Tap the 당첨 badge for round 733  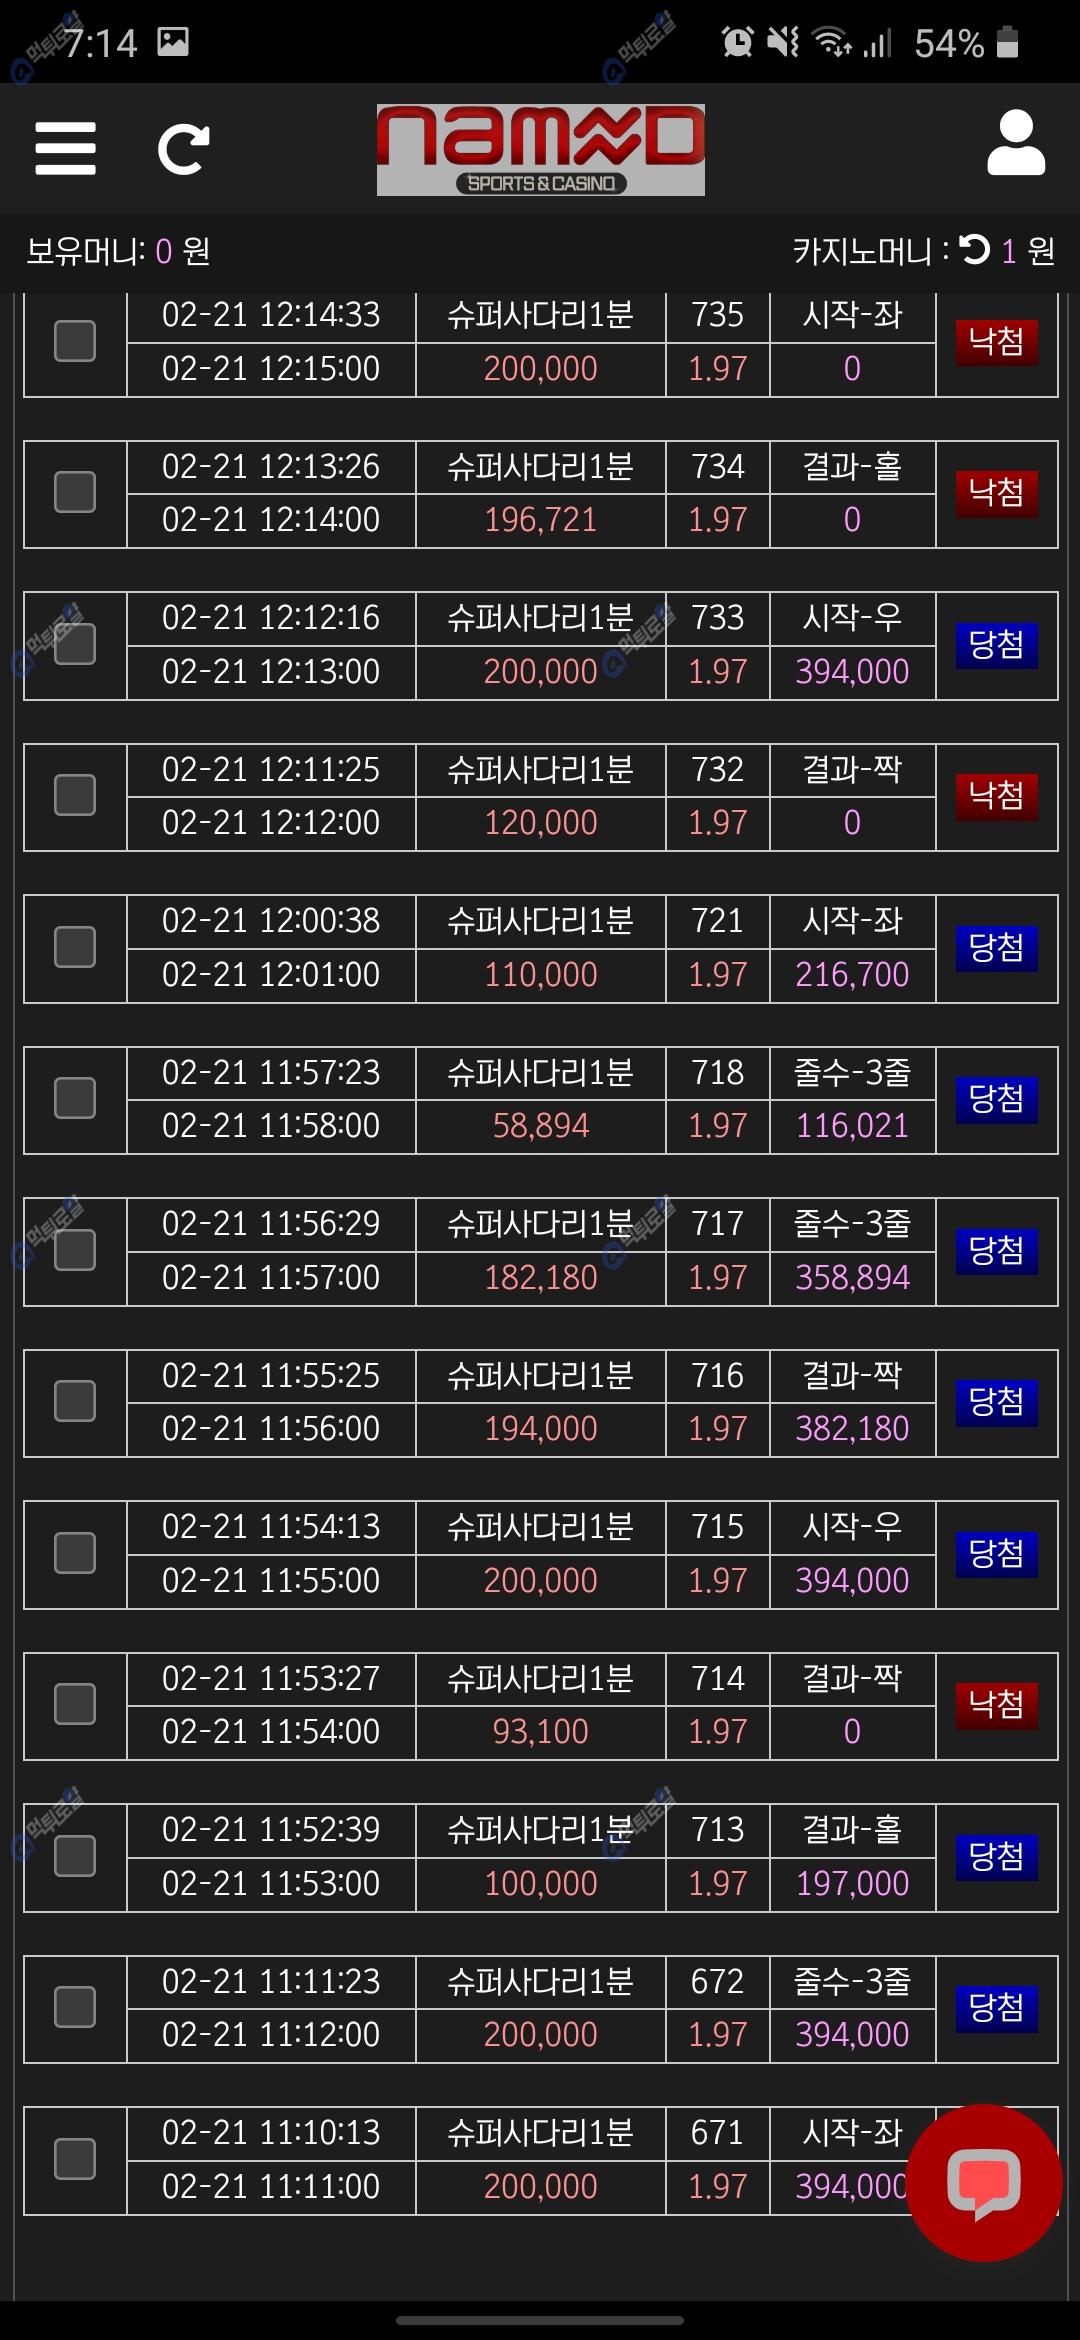(996, 645)
